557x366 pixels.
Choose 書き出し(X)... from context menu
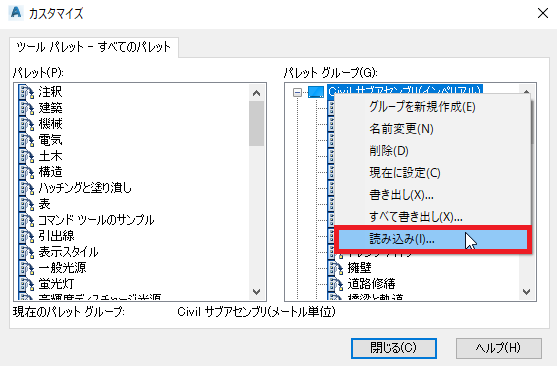[401, 195]
